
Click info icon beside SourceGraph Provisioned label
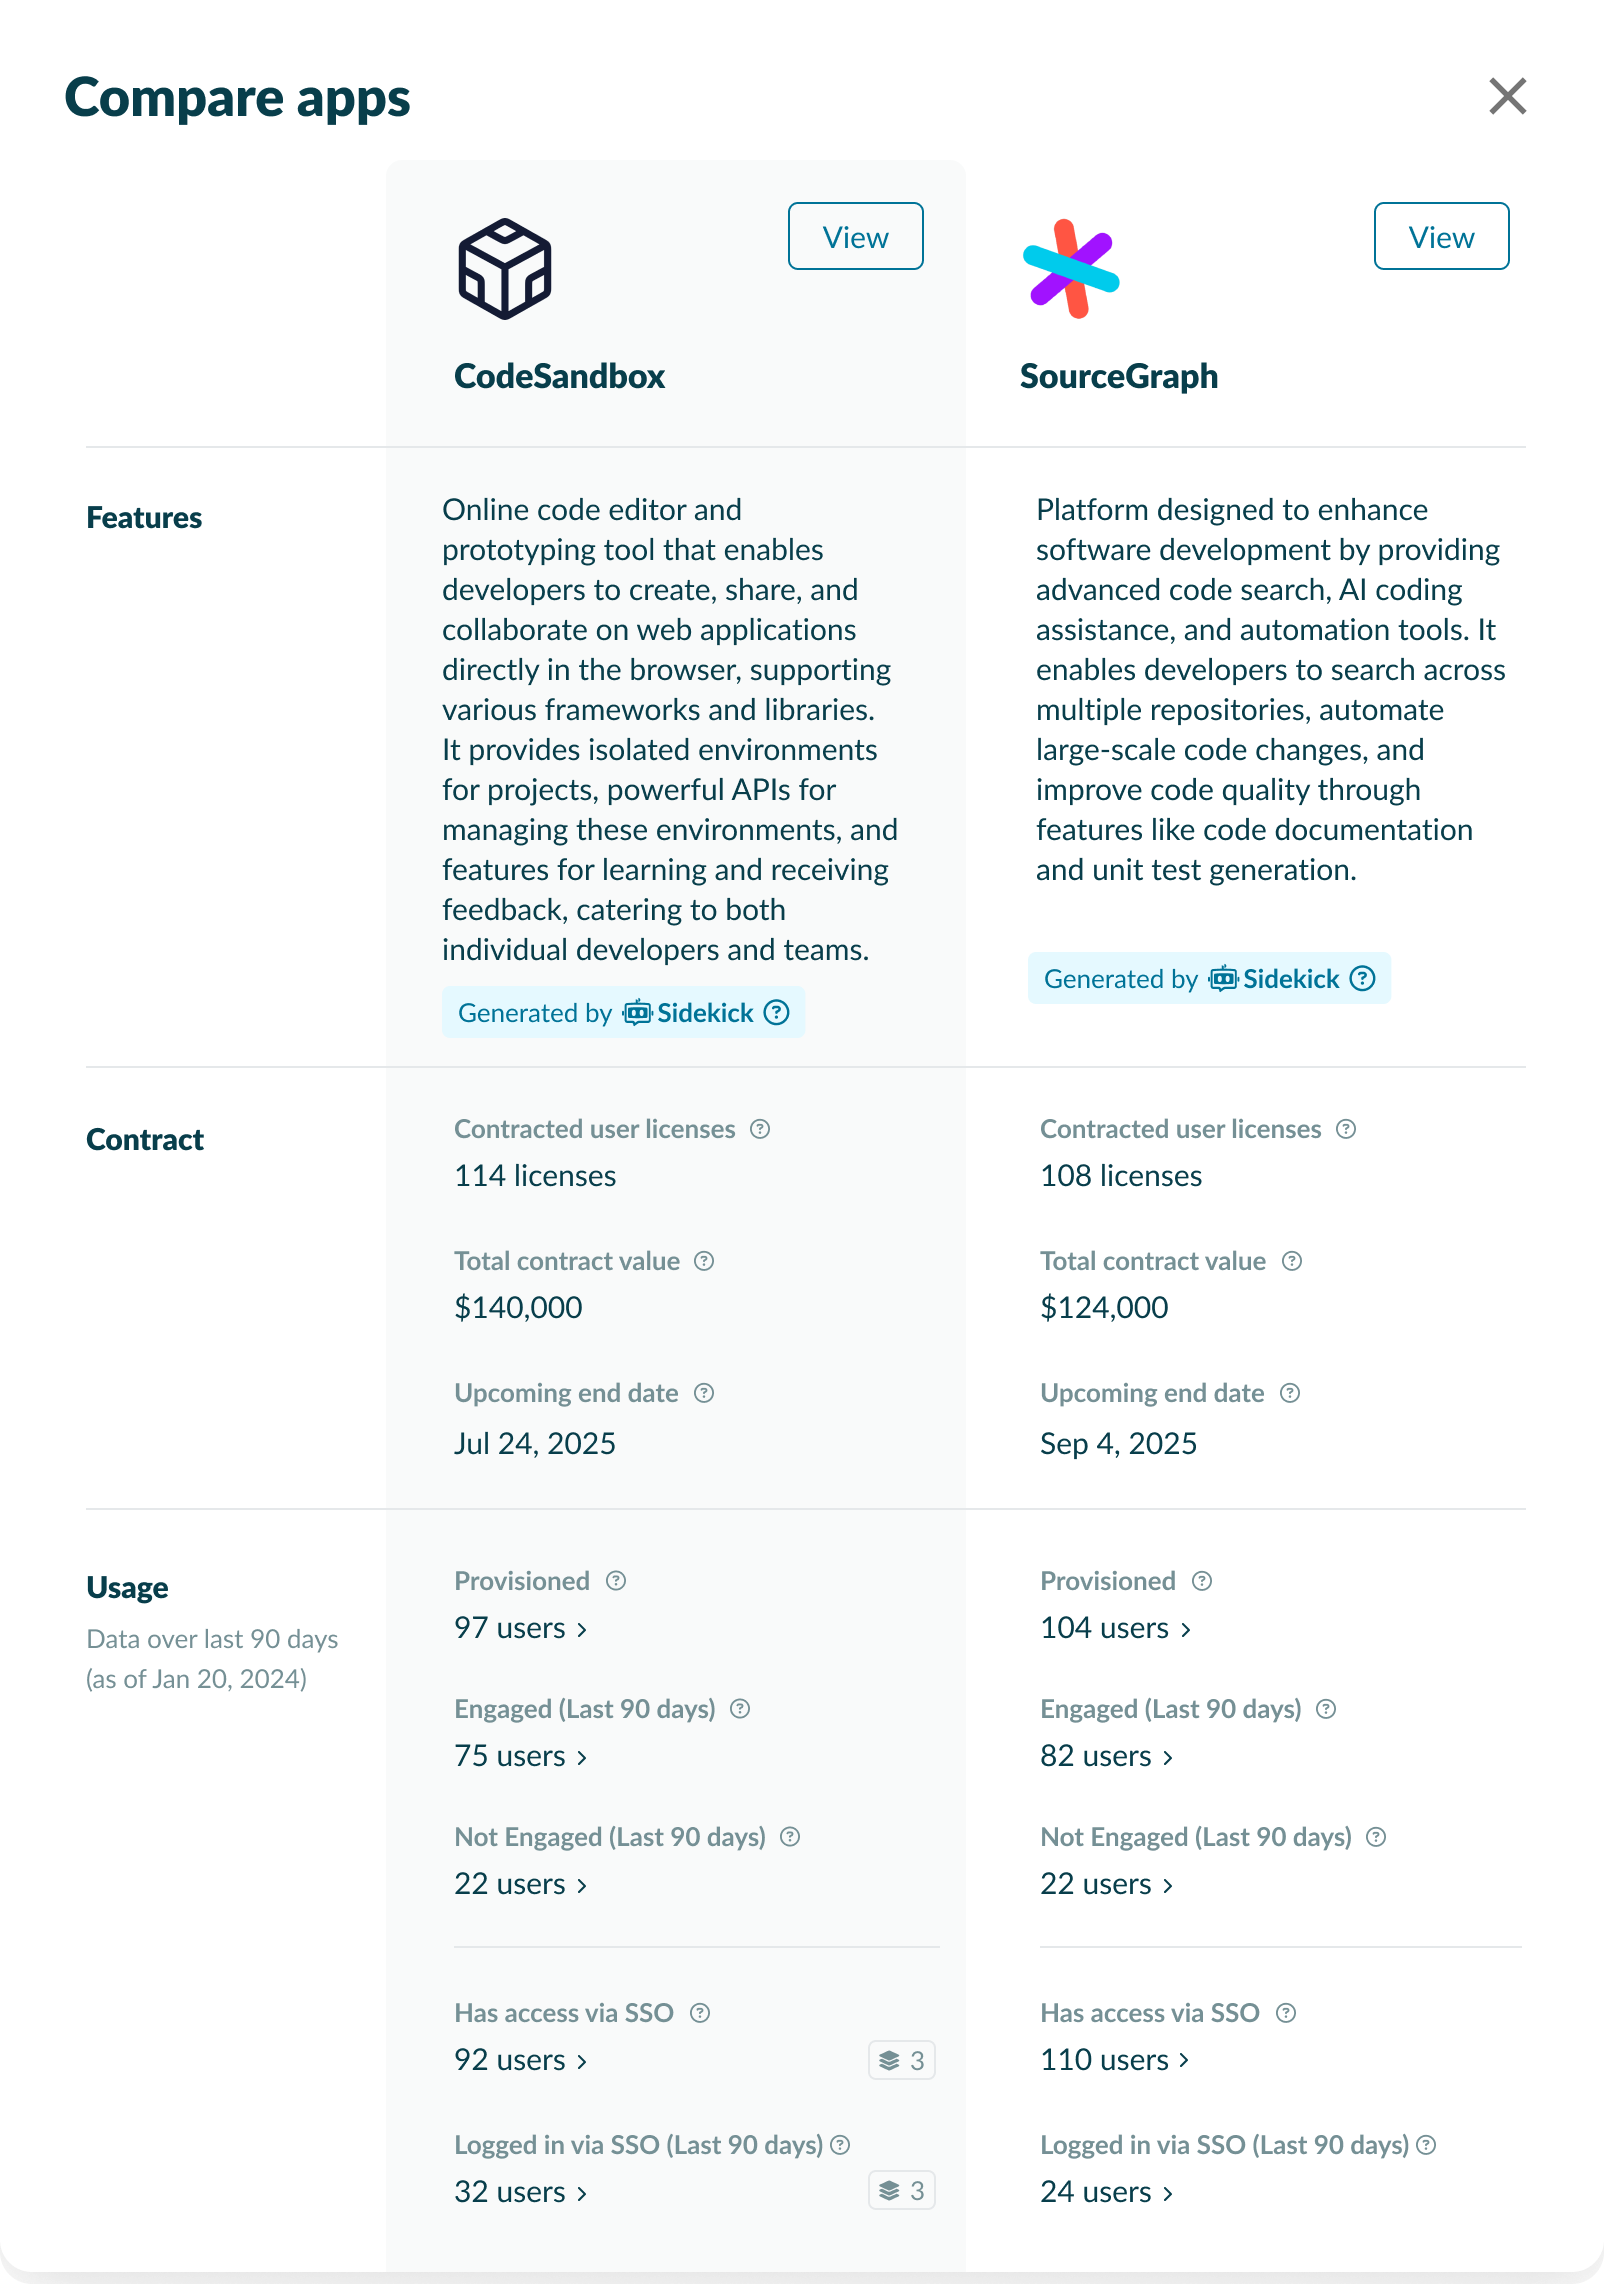[1202, 1581]
